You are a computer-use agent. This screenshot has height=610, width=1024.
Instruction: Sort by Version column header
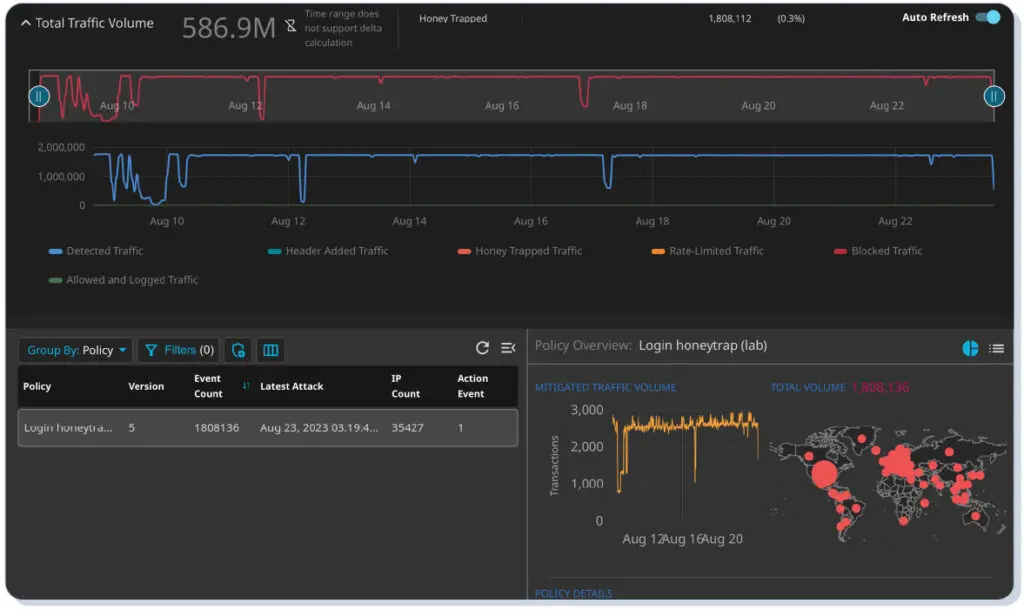click(x=146, y=386)
